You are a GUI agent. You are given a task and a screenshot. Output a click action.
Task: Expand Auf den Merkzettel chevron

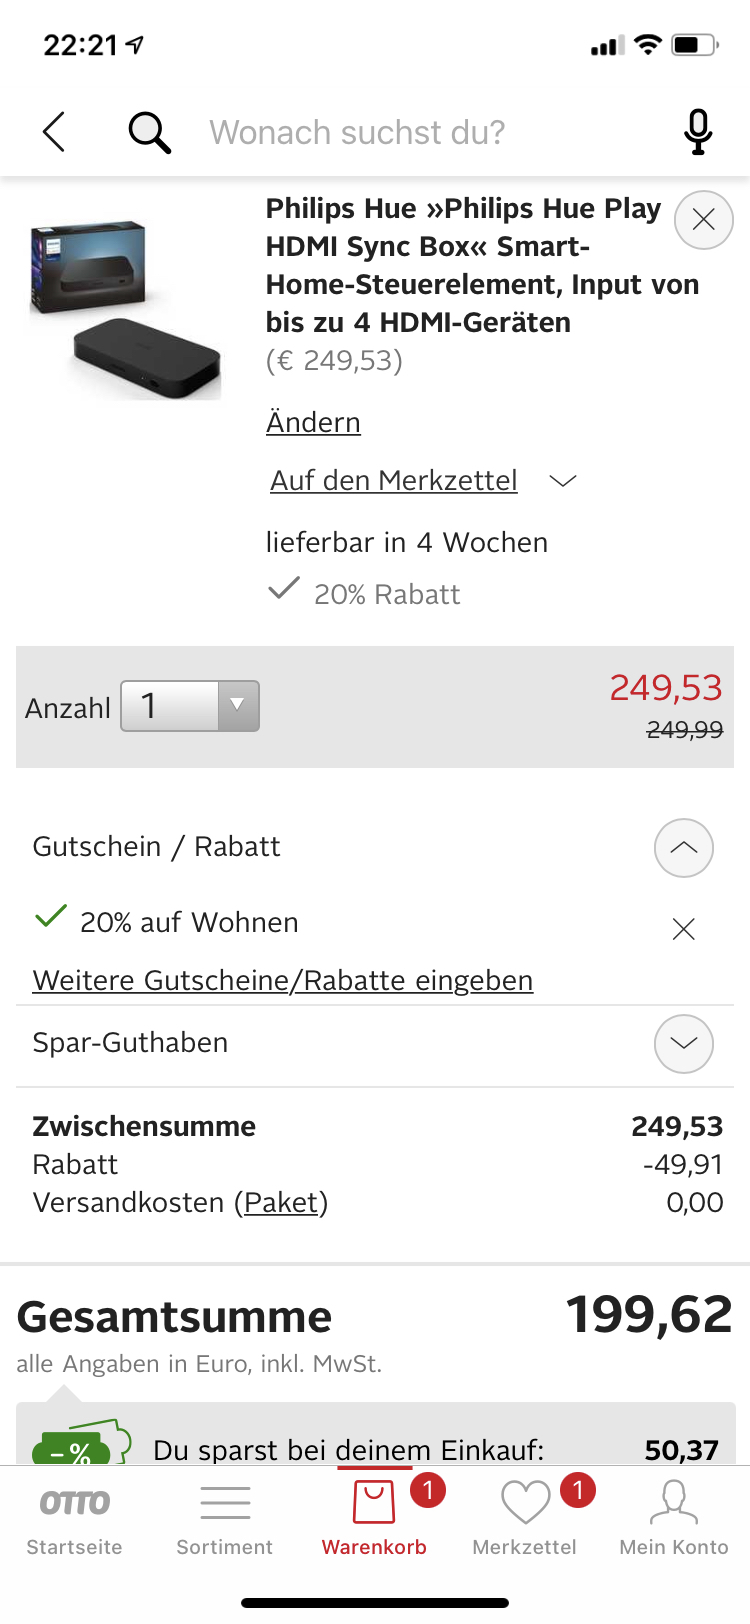[564, 481]
